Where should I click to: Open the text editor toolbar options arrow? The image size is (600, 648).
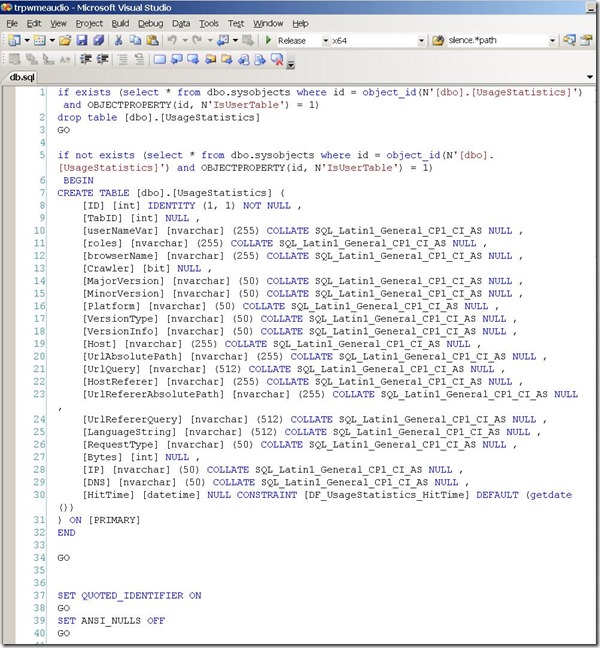[291, 64]
